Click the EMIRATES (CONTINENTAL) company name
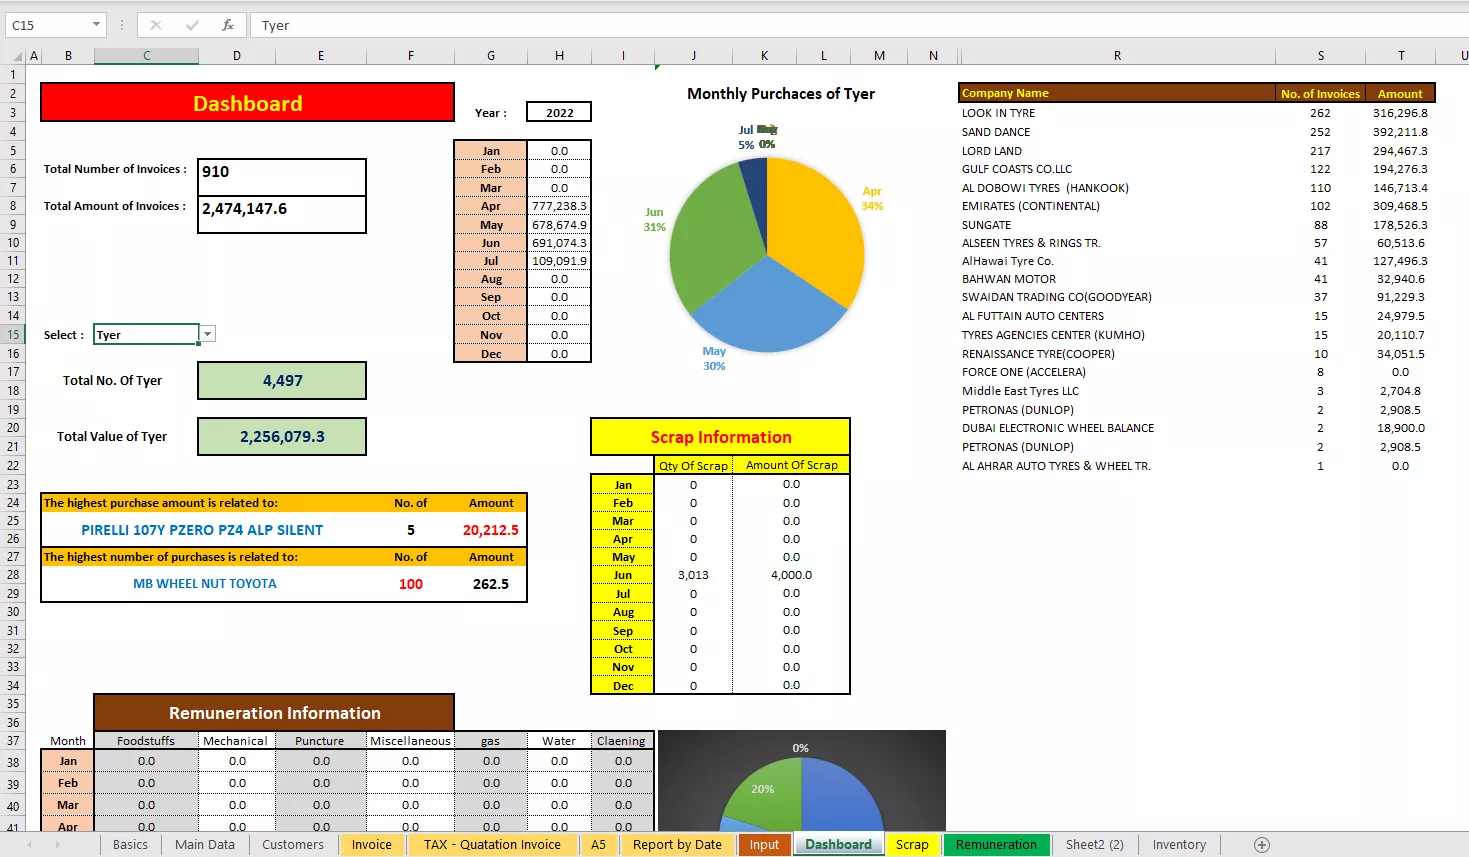This screenshot has width=1469, height=857. click(1031, 206)
